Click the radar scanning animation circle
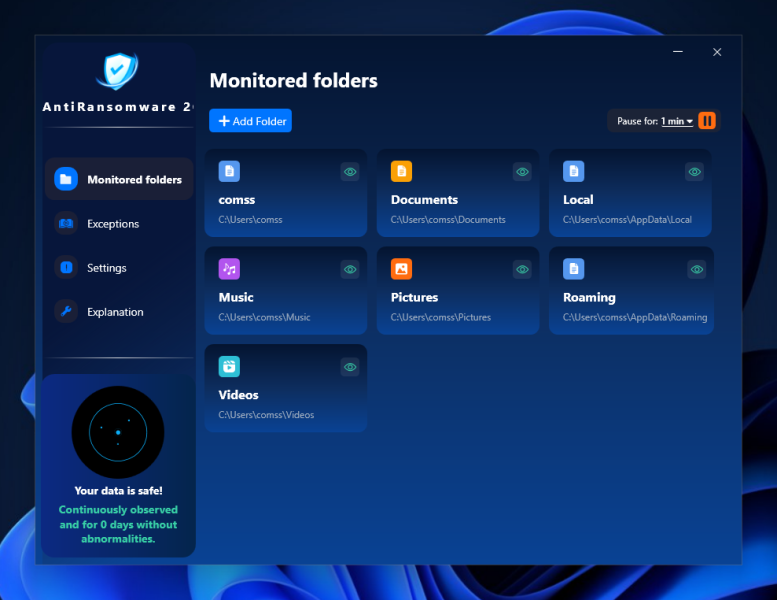 (x=118, y=432)
